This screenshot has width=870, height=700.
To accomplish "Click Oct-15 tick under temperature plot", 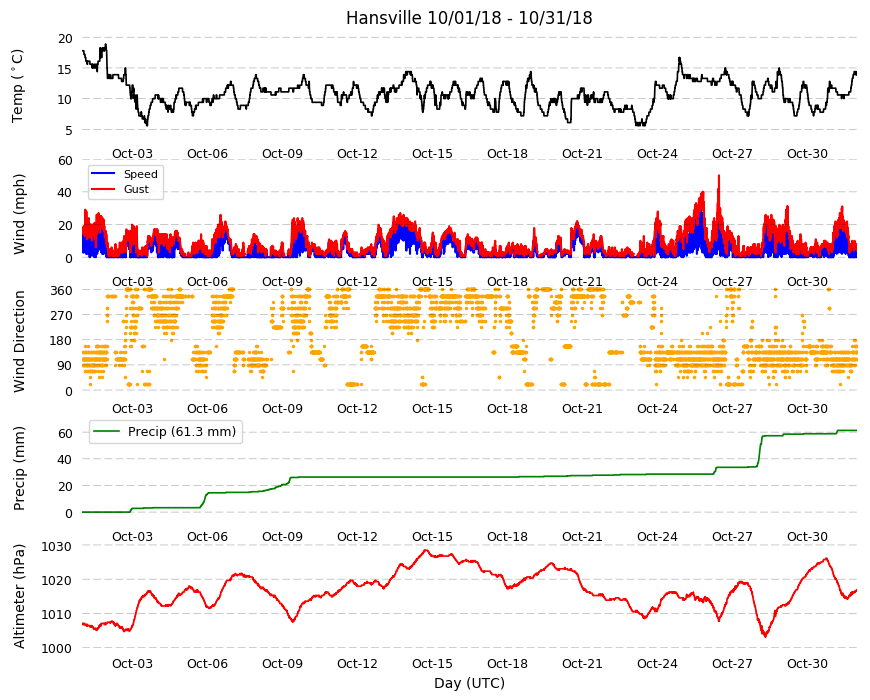I will 432,154.
